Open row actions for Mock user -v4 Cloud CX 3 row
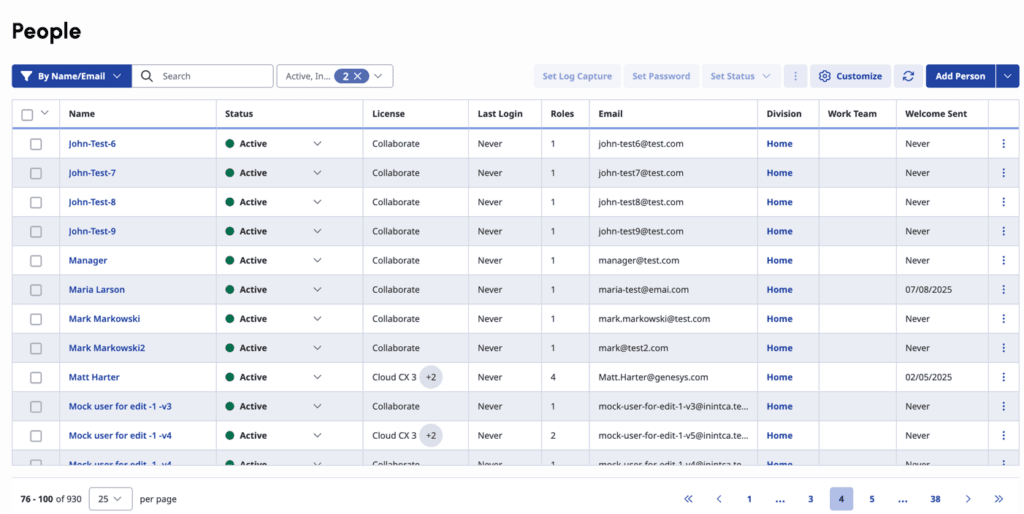This screenshot has height=514, width=1024. [1003, 436]
